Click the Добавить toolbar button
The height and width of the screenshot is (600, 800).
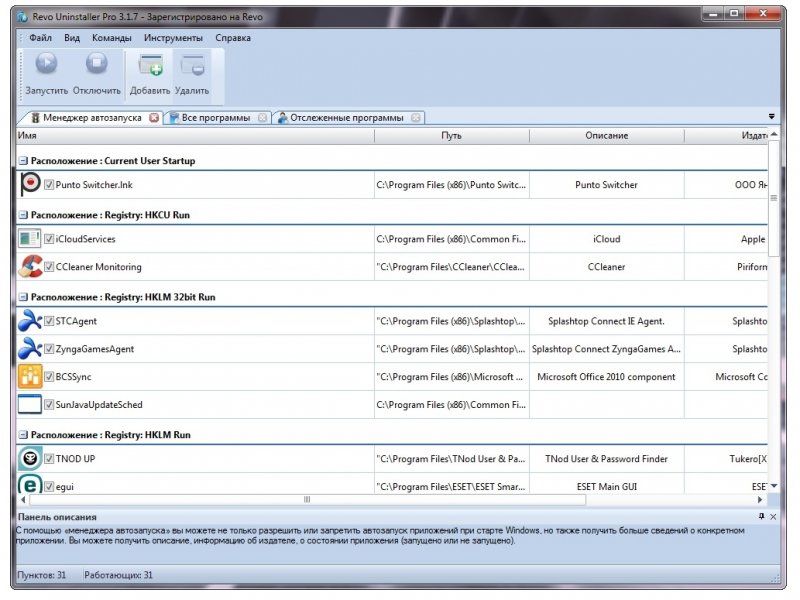coord(150,74)
